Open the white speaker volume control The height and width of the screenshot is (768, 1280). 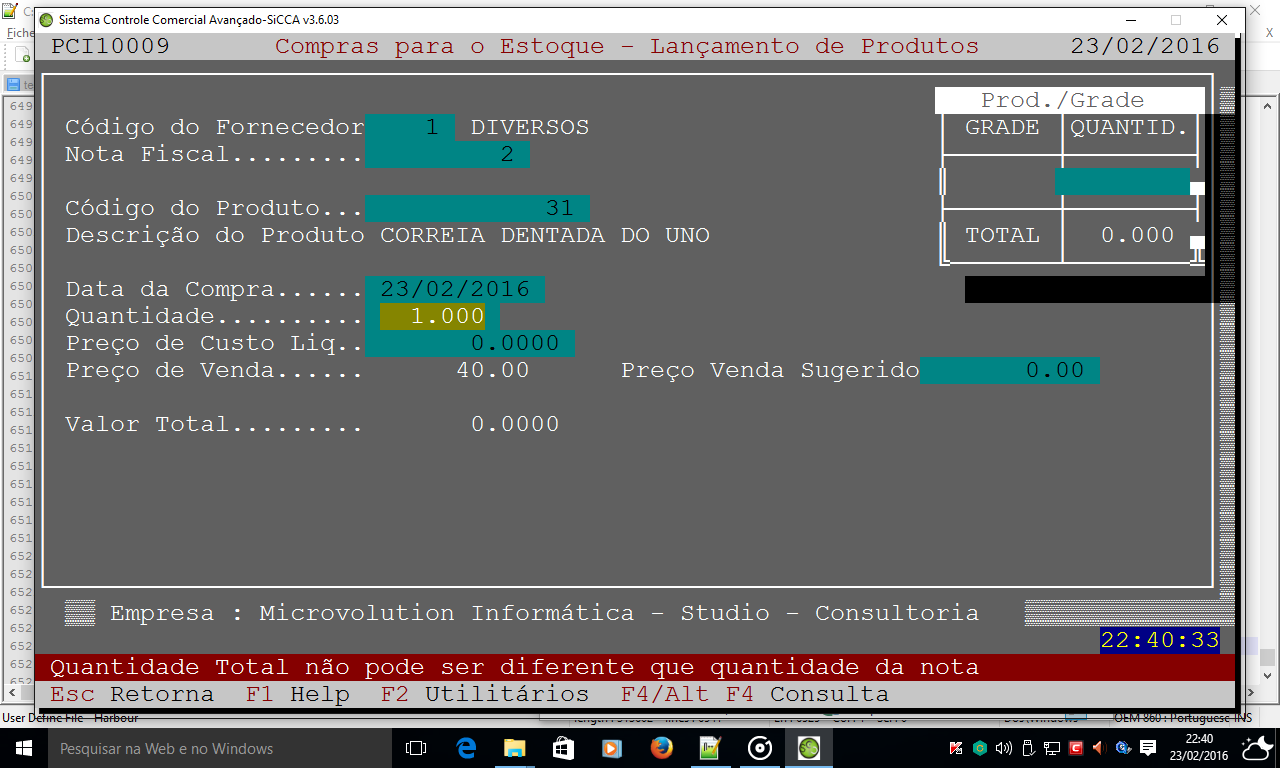pyautogui.click(x=1004, y=748)
